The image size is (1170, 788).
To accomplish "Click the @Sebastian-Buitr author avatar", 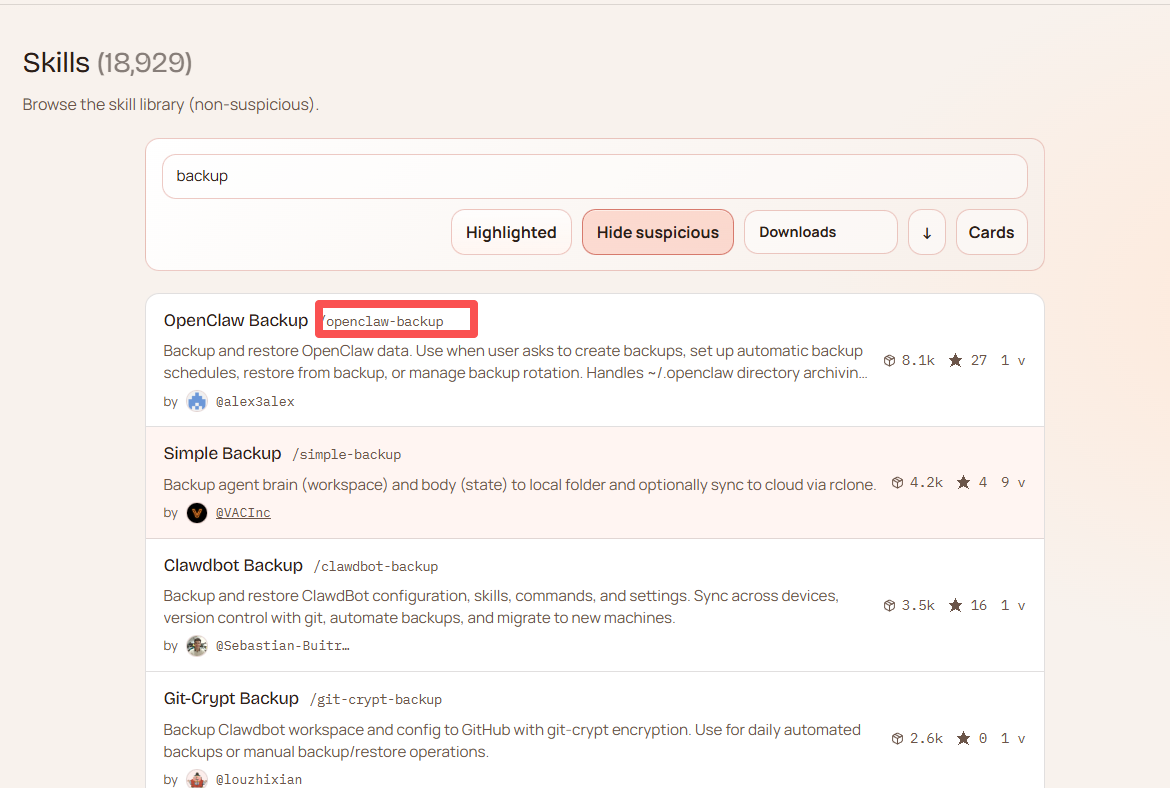I will click(197, 645).
